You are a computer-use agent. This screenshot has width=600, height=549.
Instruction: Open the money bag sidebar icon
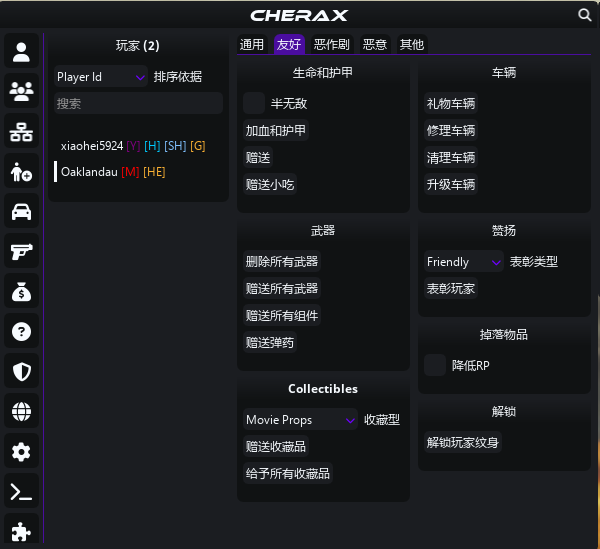[x=21, y=291]
